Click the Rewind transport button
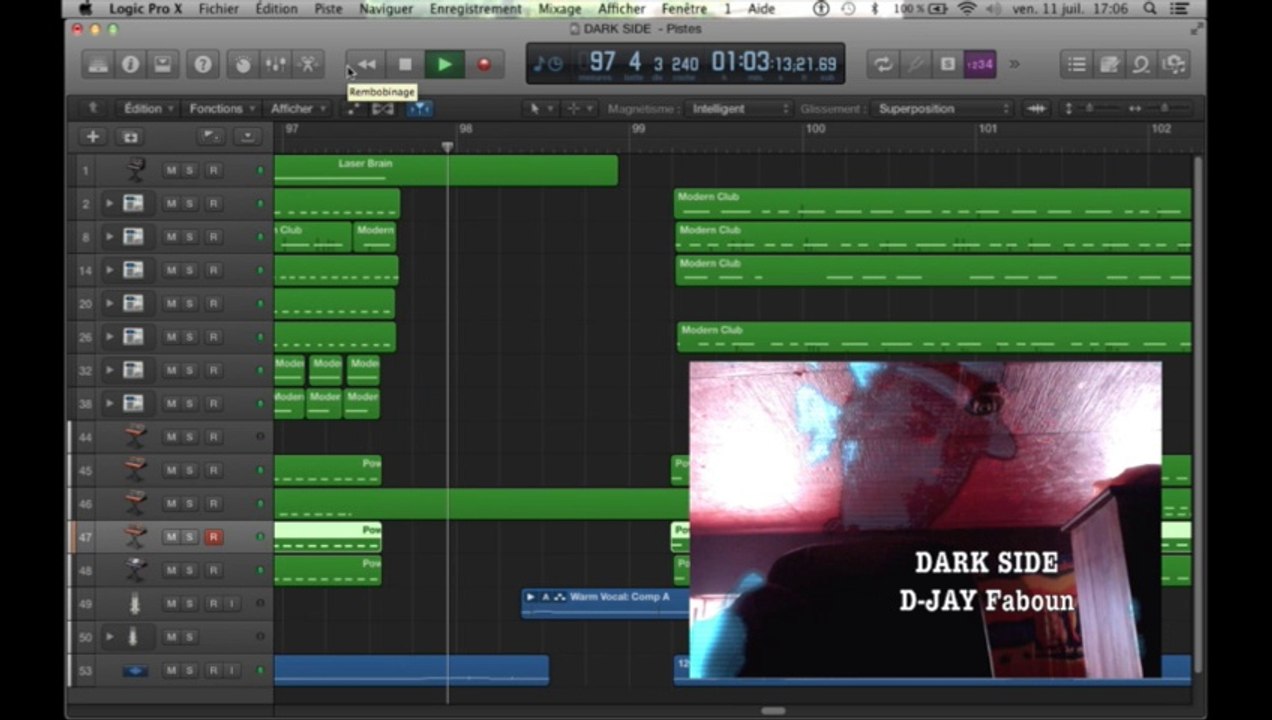Image resolution: width=1272 pixels, height=720 pixels. (x=366, y=64)
